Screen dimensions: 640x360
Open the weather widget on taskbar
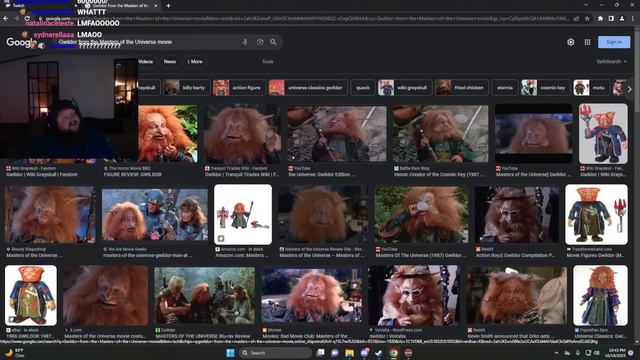click(x=14, y=353)
